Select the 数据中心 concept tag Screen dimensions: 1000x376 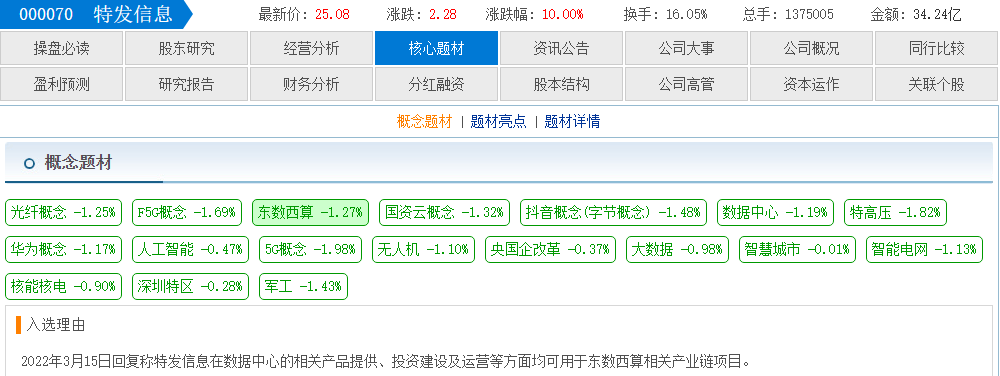click(776, 212)
